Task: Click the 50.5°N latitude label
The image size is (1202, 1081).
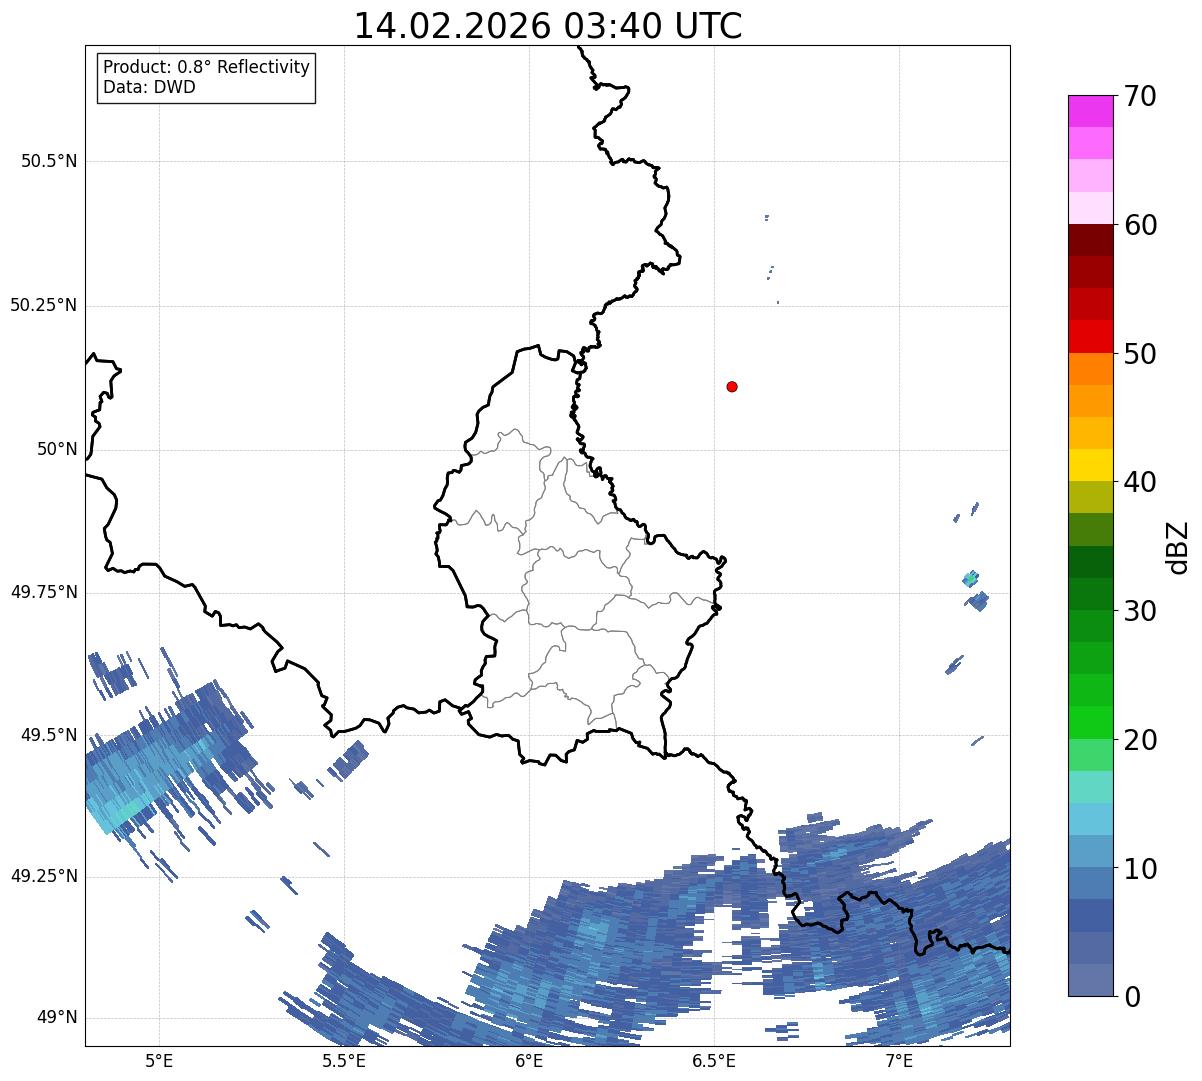Action: coord(49,161)
